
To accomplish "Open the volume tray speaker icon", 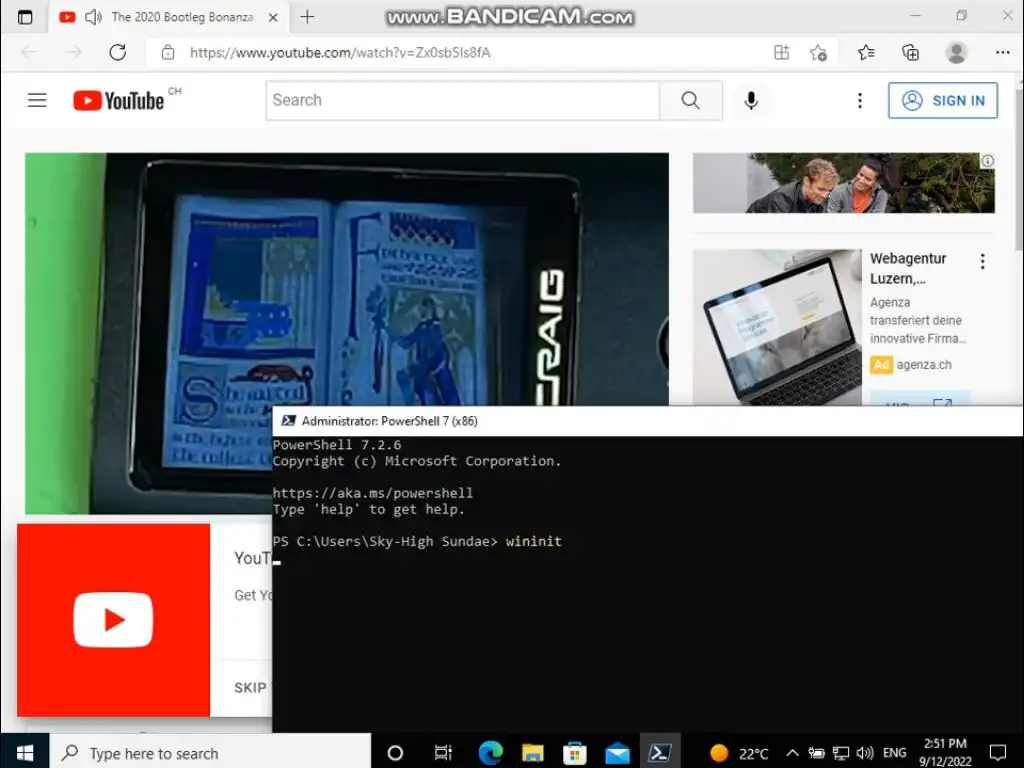I will click(x=865, y=753).
